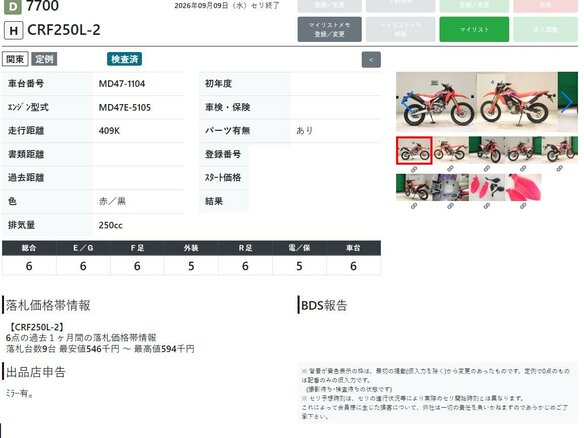Select the engine close-up thumbnail
584x438 pixels.
coord(450,187)
